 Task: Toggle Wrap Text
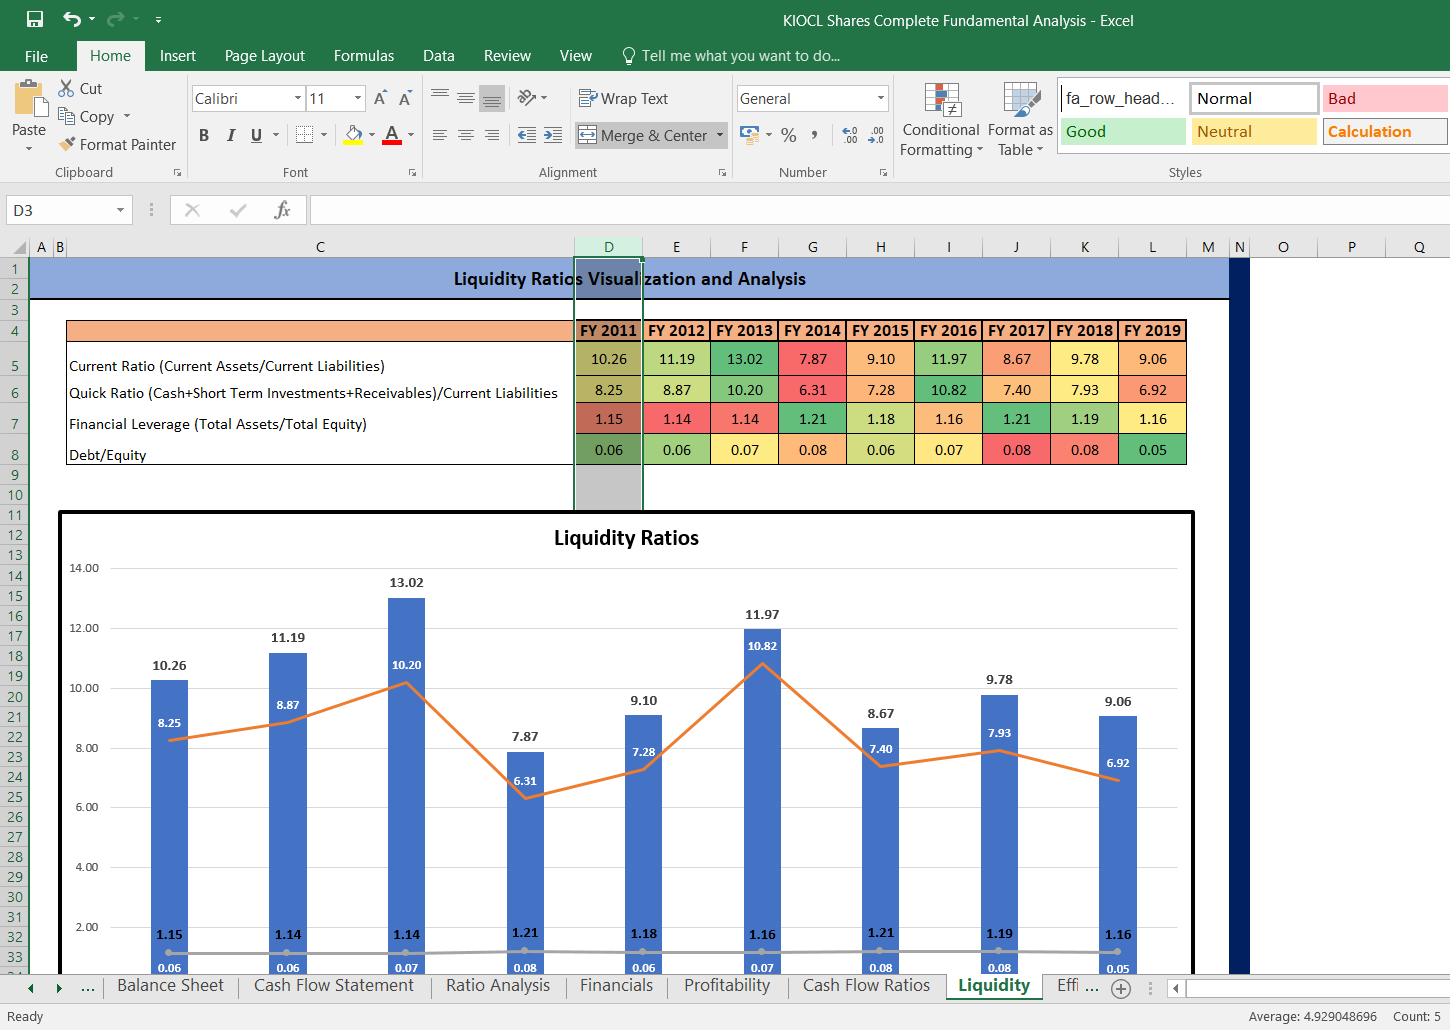click(623, 98)
